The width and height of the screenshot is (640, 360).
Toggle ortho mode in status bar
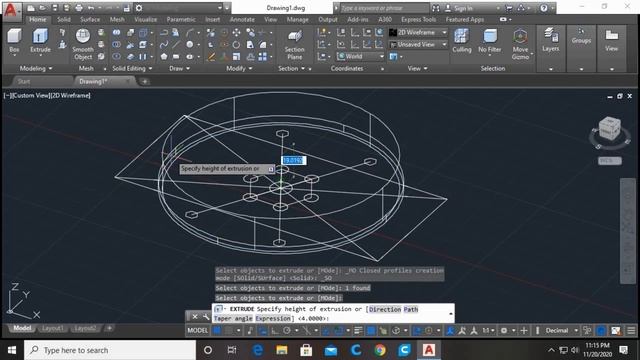click(x=275, y=330)
